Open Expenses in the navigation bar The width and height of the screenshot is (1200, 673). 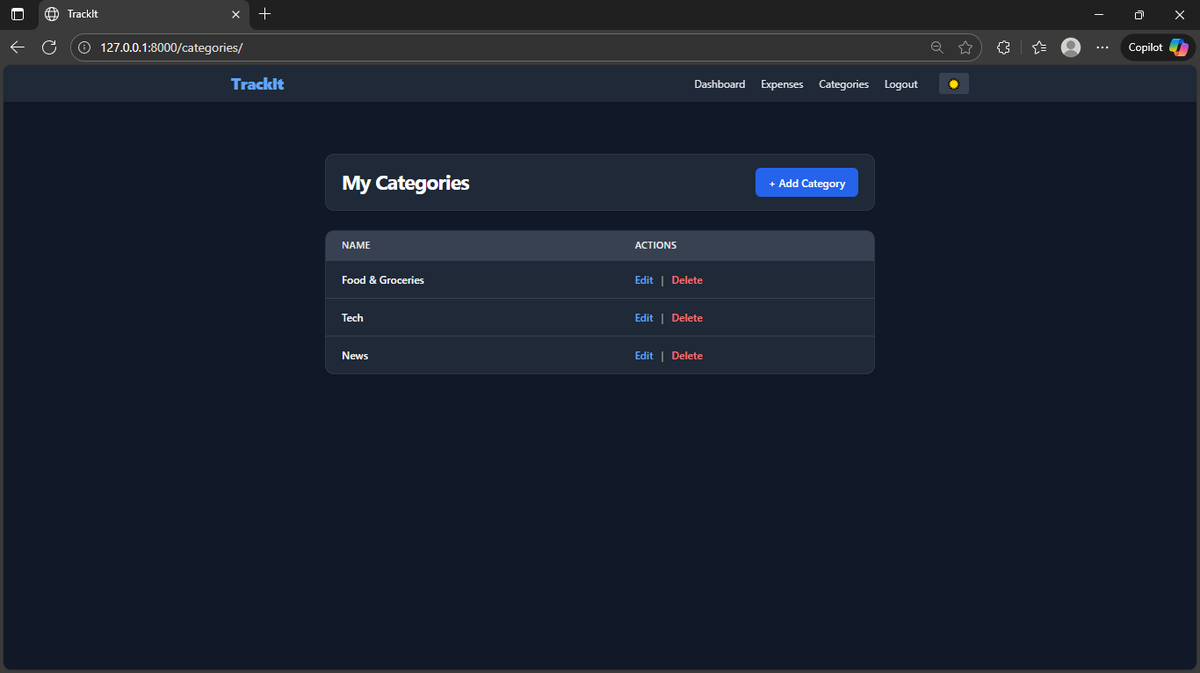click(x=782, y=84)
